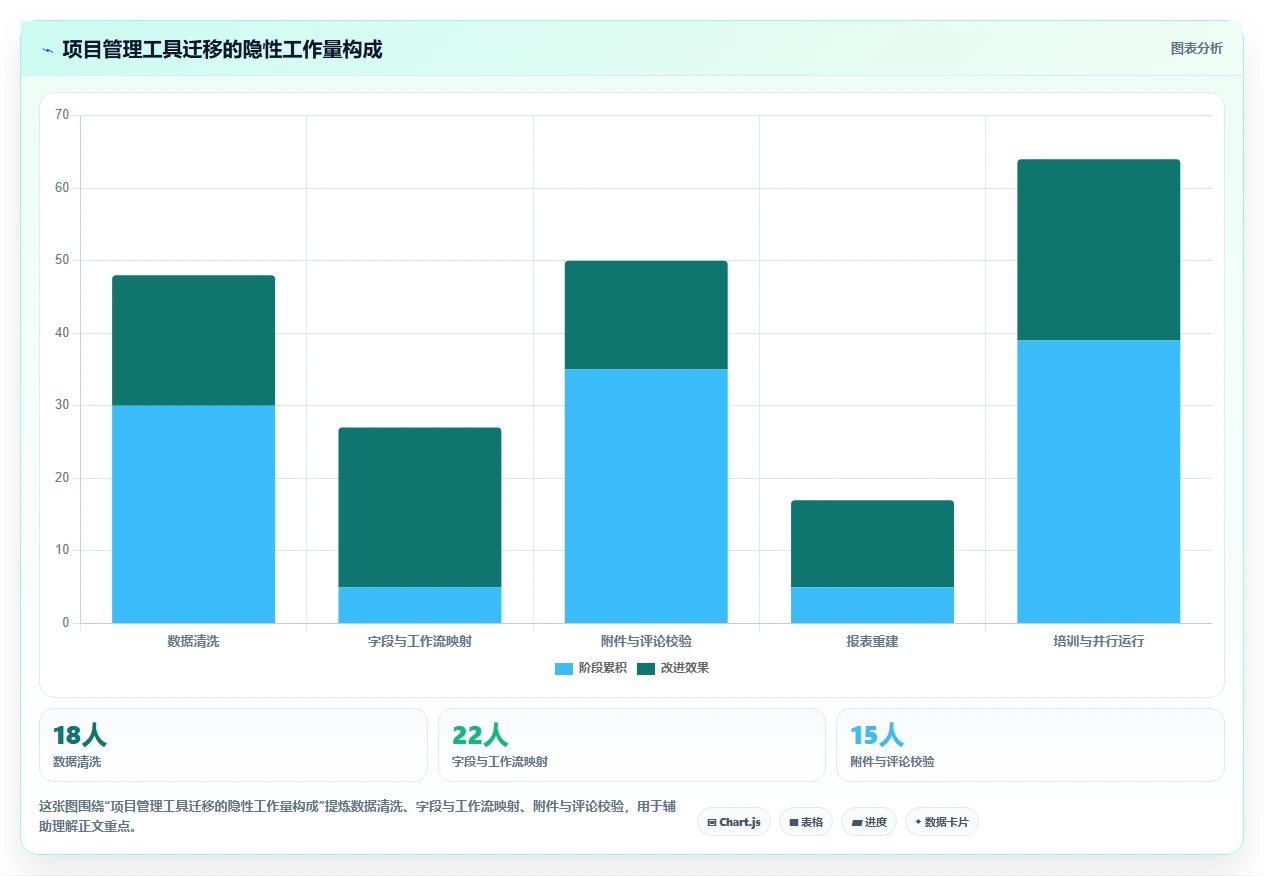The image size is (1264, 876).
Task: Select the 进度 tag chip
Action: click(869, 822)
